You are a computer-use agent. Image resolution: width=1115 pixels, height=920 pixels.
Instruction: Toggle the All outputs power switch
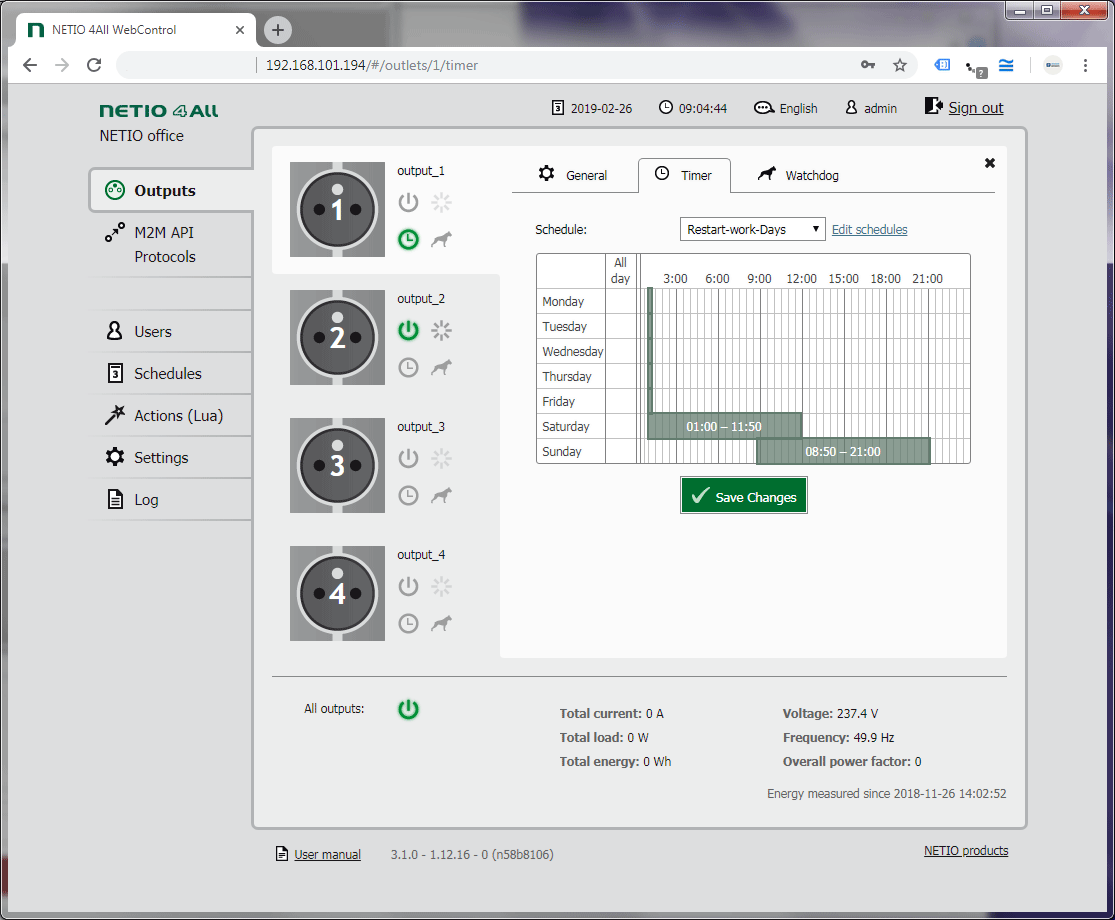coord(408,708)
